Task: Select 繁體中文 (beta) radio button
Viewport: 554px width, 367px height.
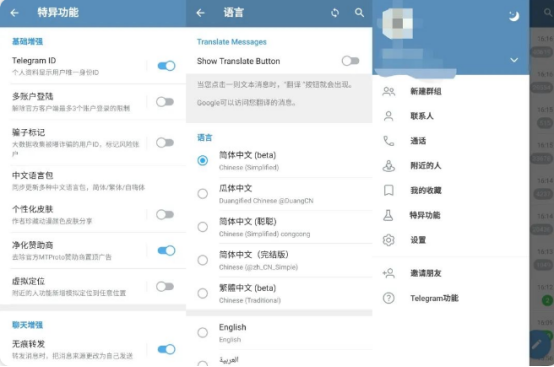Action: 202,293
